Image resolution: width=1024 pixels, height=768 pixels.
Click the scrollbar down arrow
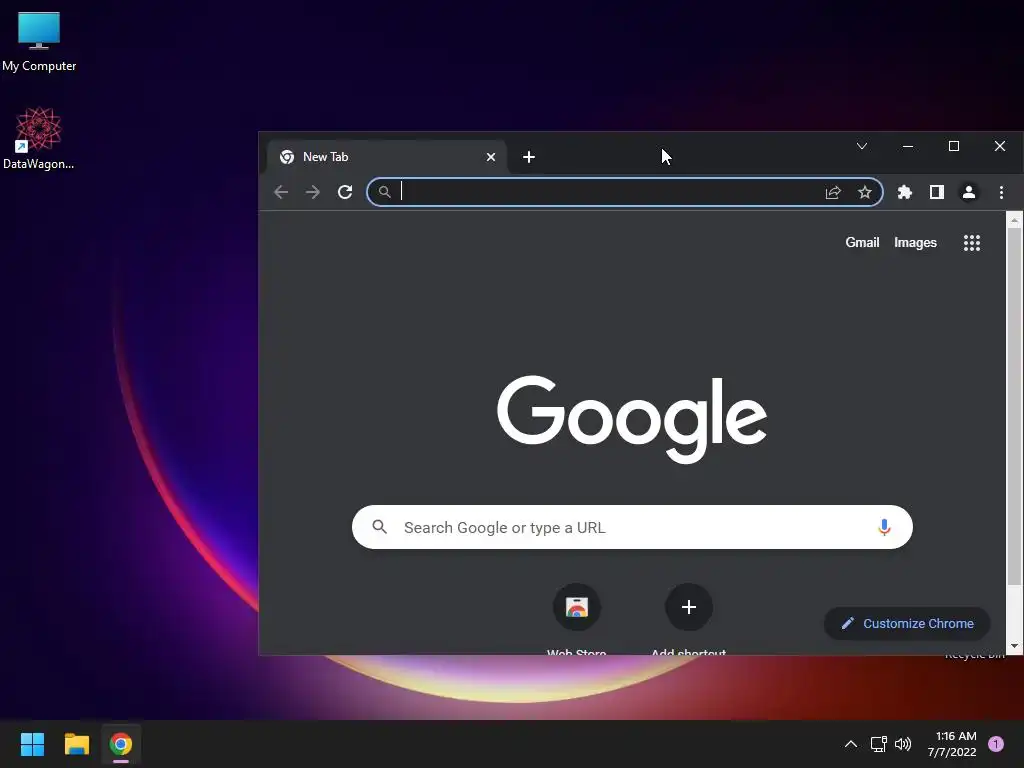point(1014,646)
